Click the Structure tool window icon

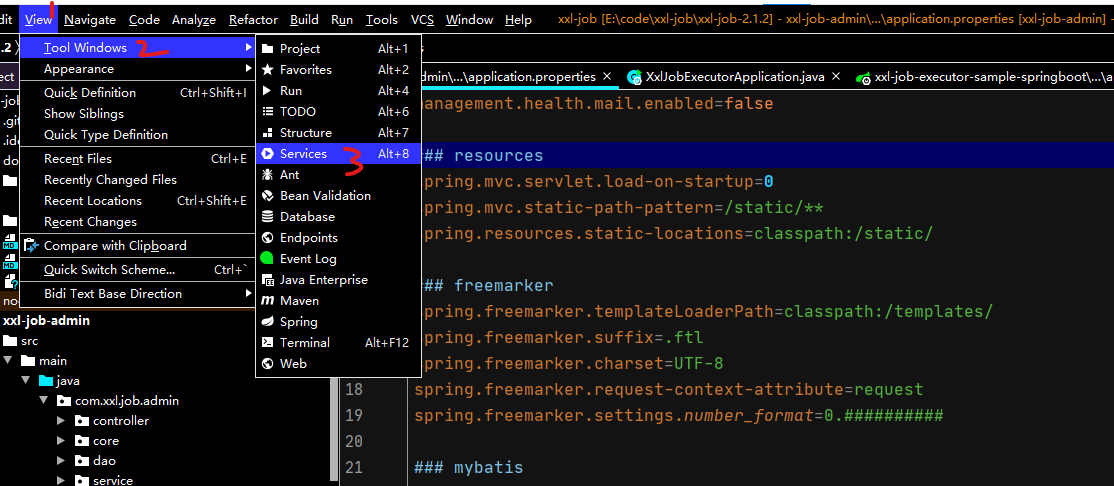(x=268, y=133)
